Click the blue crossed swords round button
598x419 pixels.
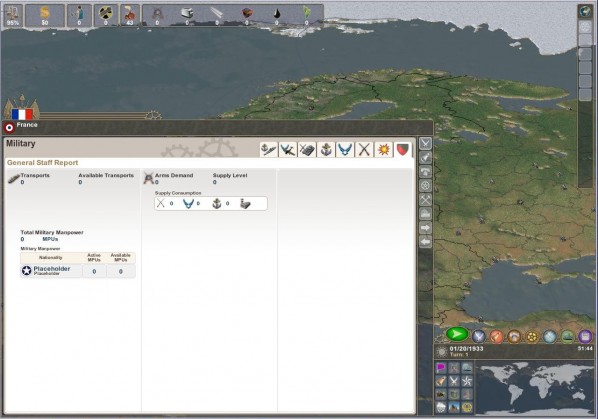pos(478,336)
